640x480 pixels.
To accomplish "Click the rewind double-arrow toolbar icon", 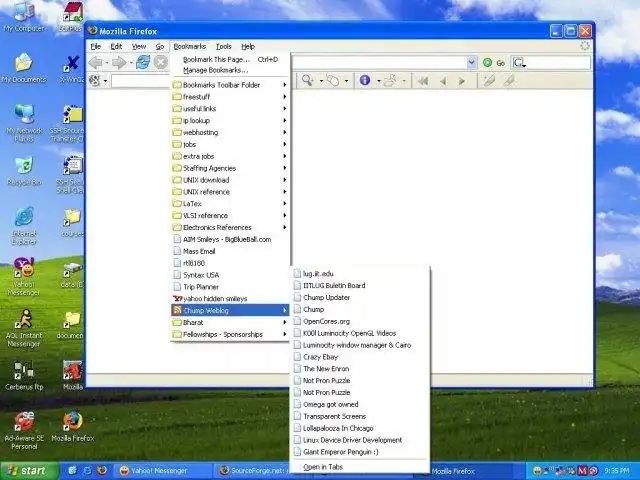I will [422, 81].
